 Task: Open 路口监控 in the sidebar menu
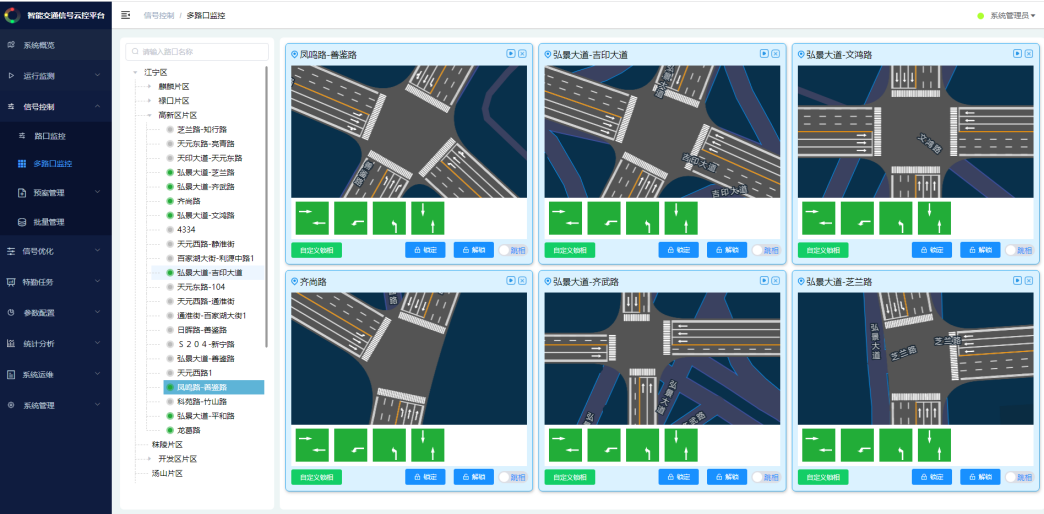(x=49, y=135)
